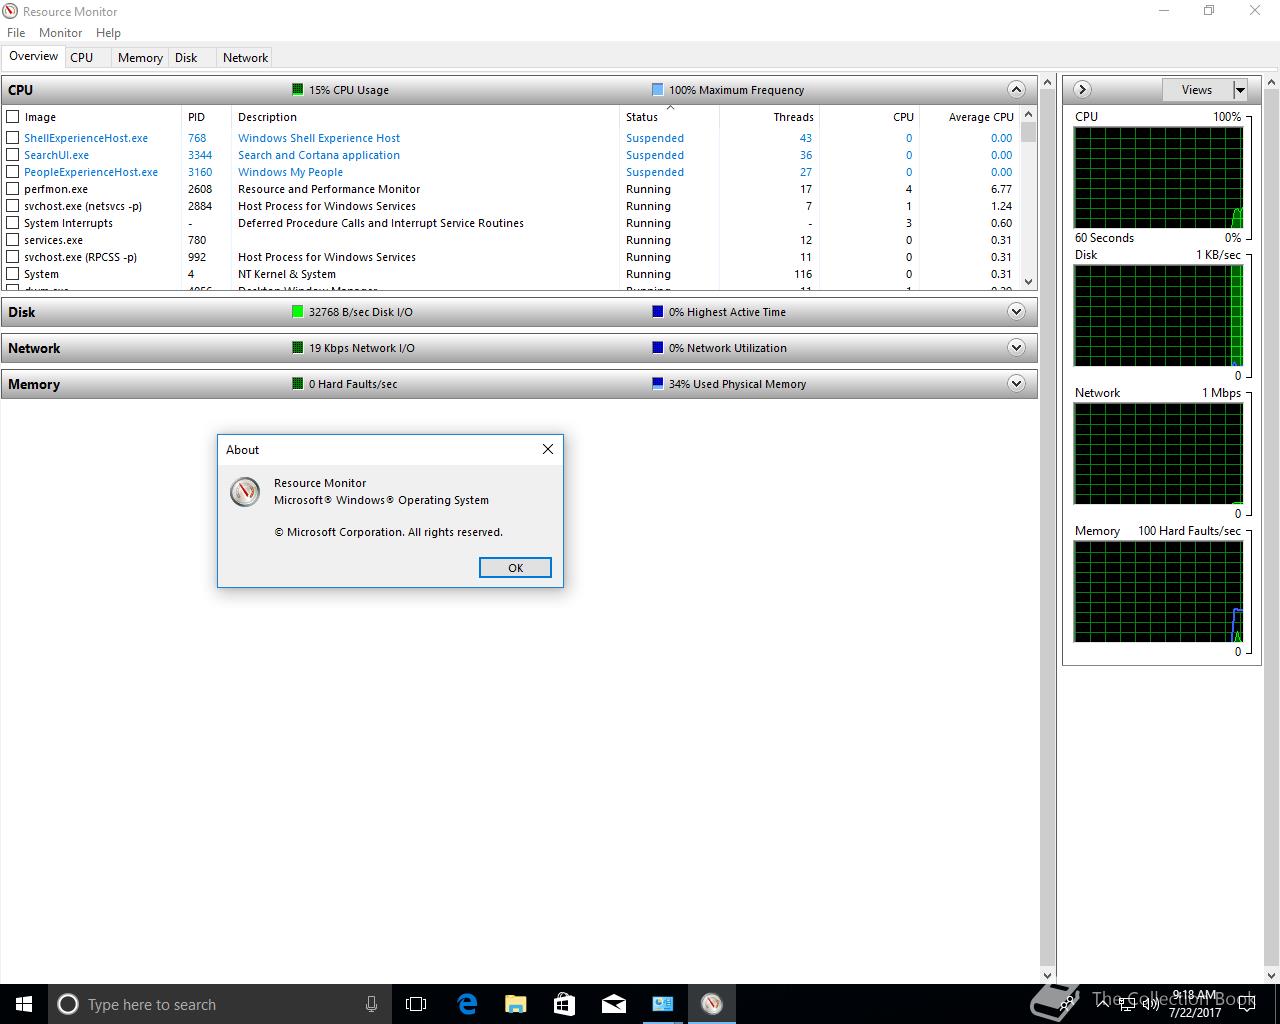Image resolution: width=1280 pixels, height=1024 pixels.
Task: Sort by the PID column header
Action: click(x=206, y=117)
